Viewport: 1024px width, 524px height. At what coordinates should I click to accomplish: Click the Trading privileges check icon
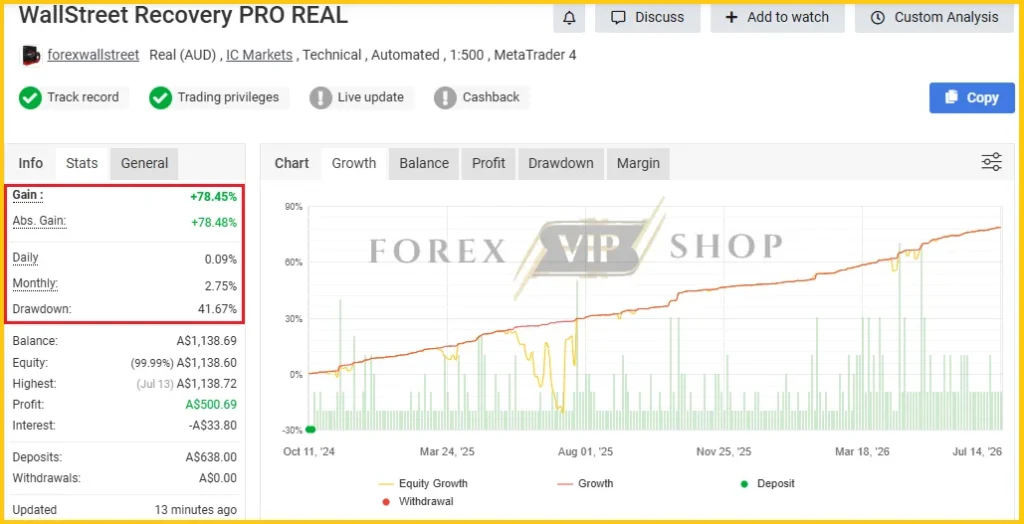point(160,97)
